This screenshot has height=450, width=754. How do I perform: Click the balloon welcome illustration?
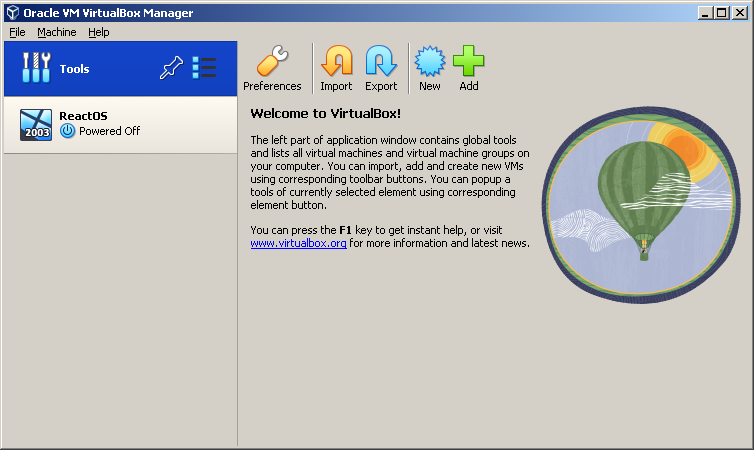(x=641, y=205)
